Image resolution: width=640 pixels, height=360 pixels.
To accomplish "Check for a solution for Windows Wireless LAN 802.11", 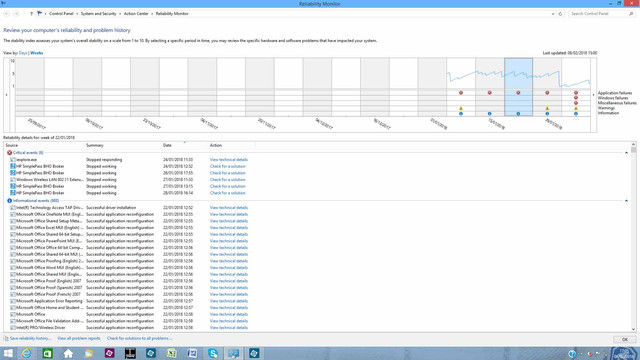I will 227,180.
